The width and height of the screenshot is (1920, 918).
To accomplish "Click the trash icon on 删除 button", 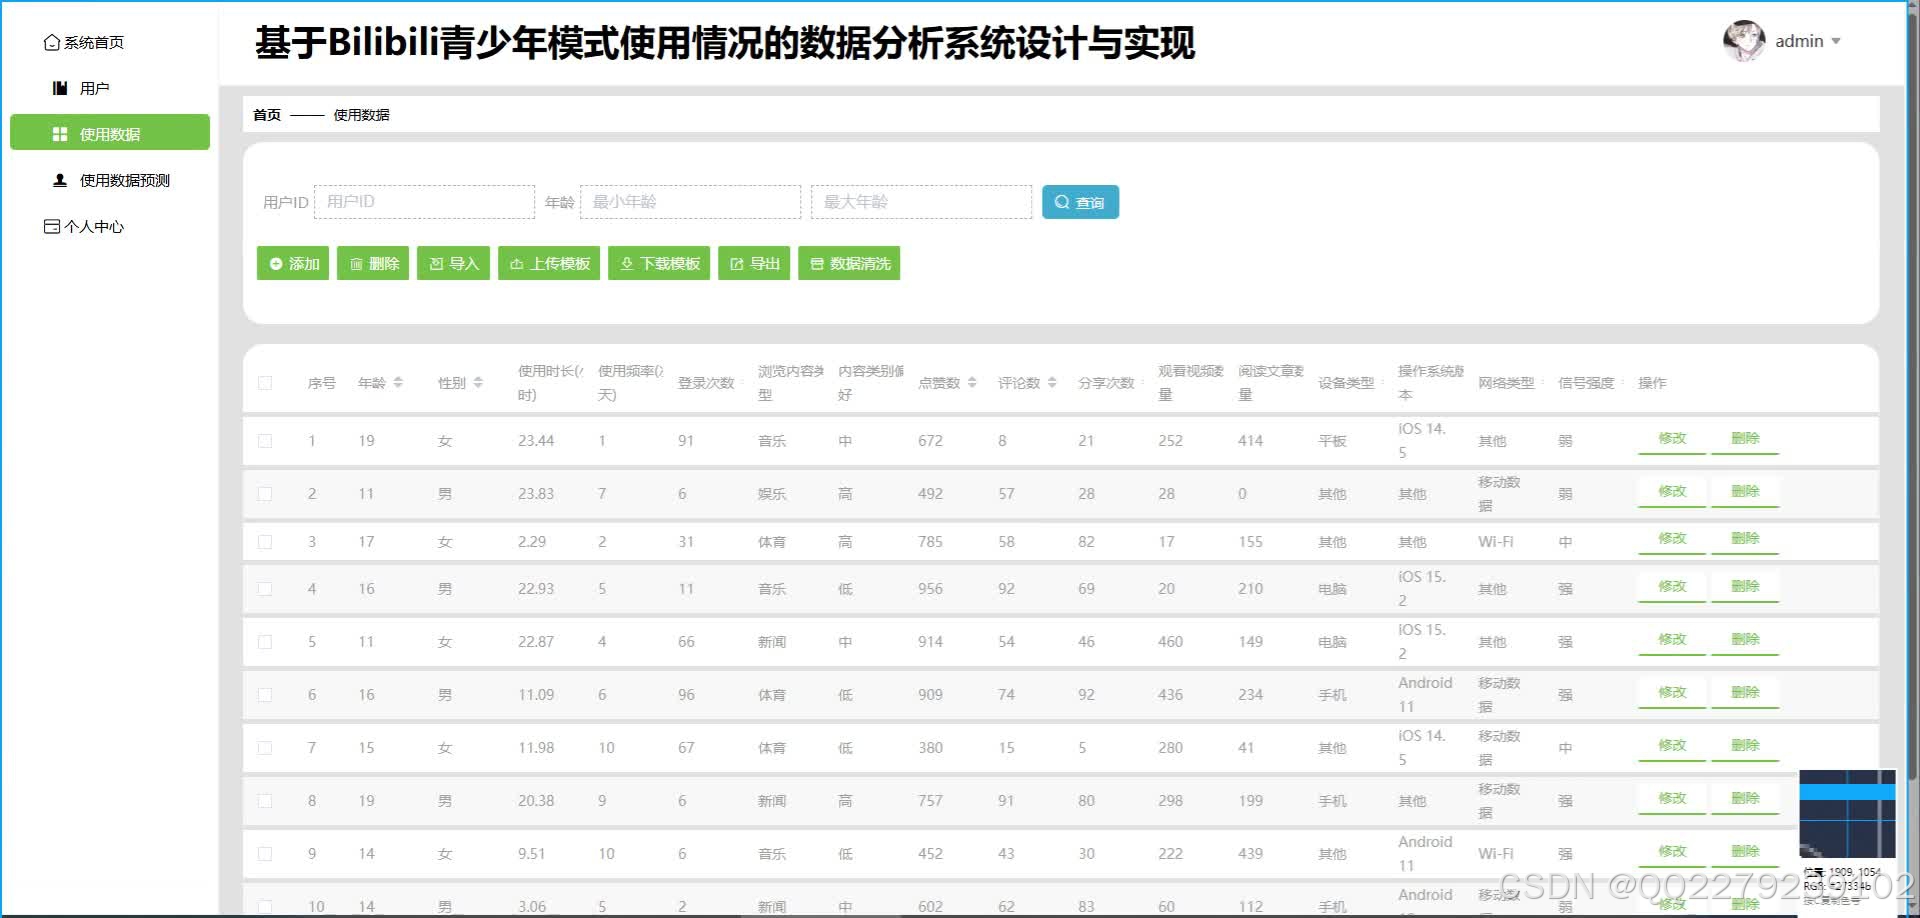I will [358, 263].
